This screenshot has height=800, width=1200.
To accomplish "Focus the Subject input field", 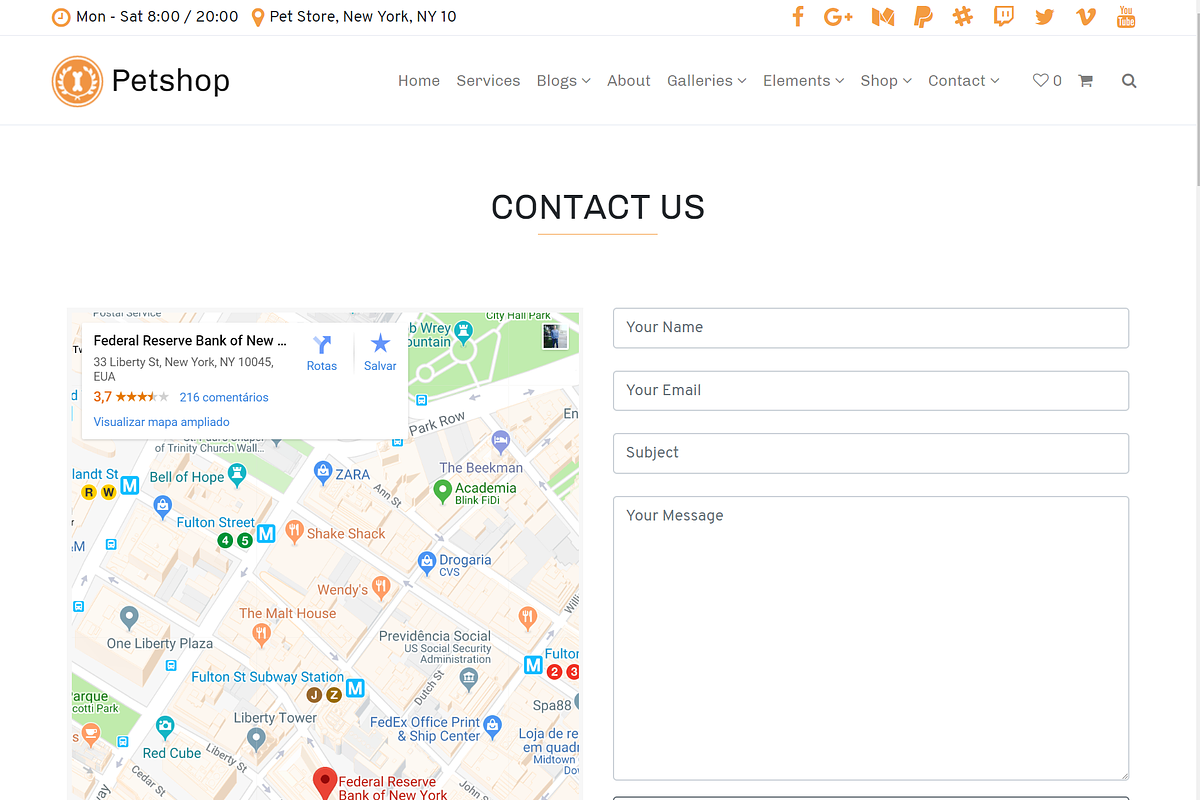I will (871, 453).
